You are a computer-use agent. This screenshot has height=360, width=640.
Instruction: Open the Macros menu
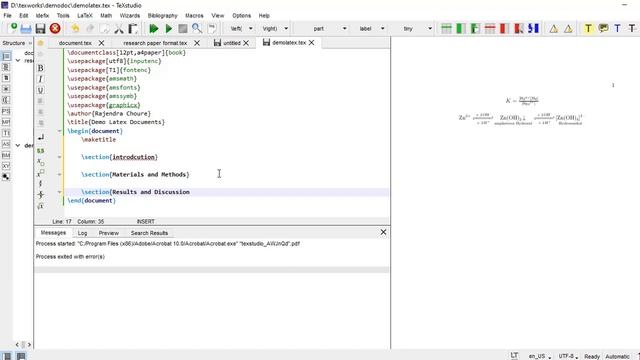(194, 16)
